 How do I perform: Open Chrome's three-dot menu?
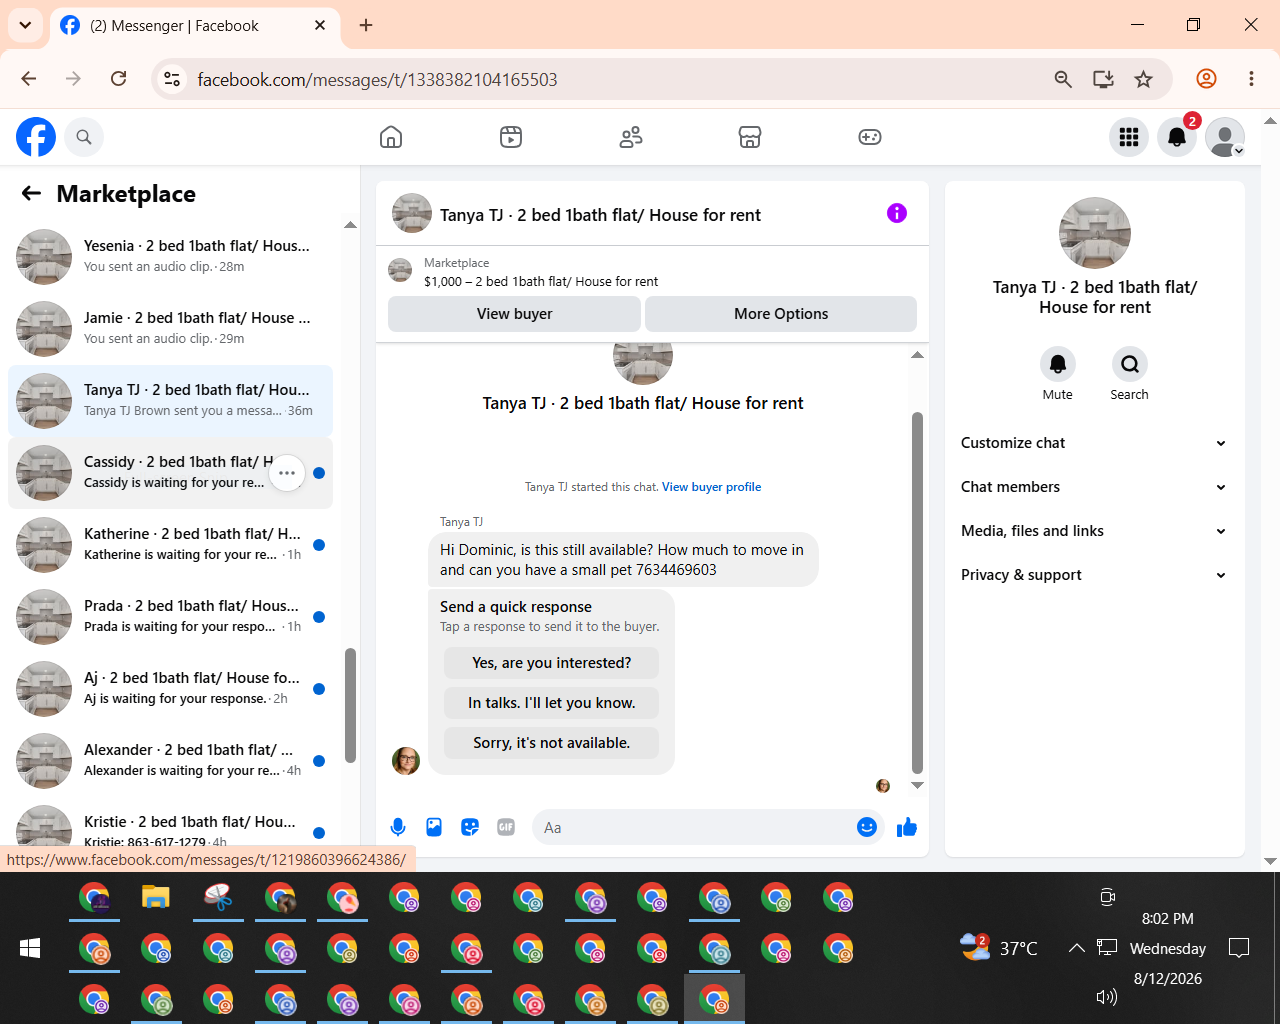[1251, 79]
